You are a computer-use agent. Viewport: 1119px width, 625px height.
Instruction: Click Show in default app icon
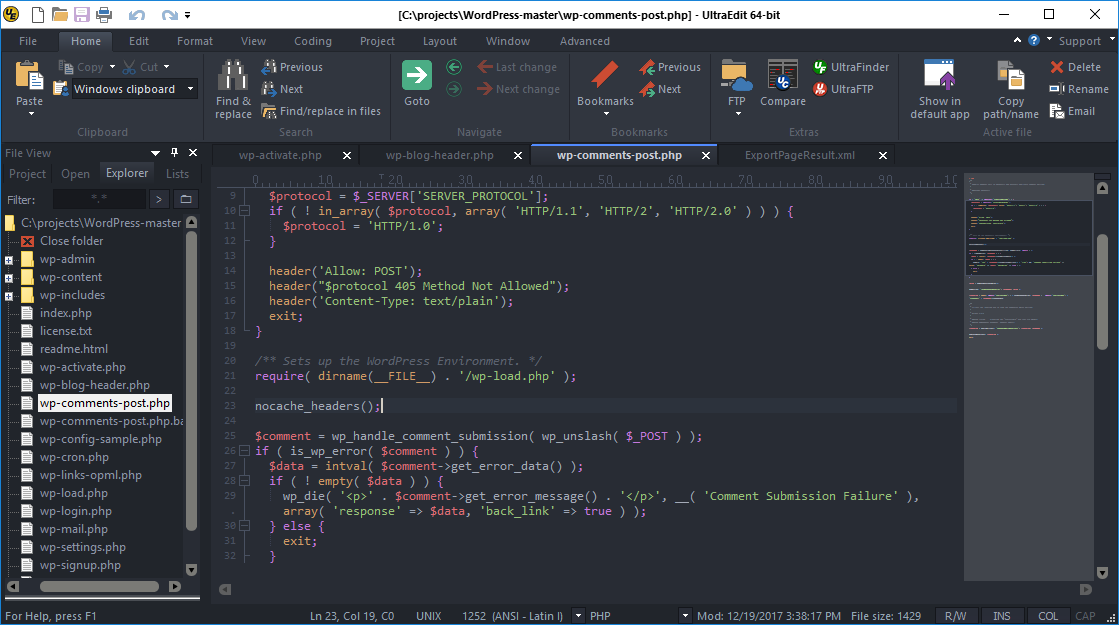(939, 76)
